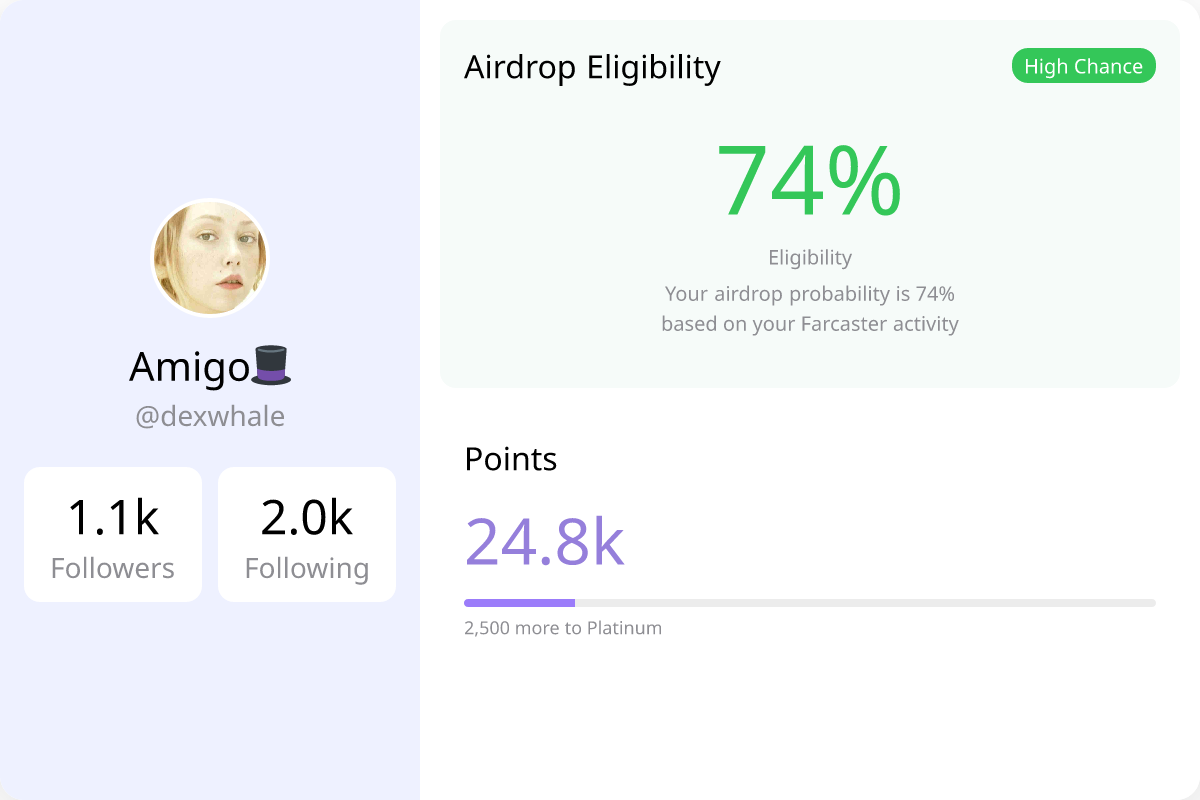The image size is (1200, 800).
Task: Open the 2.0k Following card
Action: pos(307,534)
